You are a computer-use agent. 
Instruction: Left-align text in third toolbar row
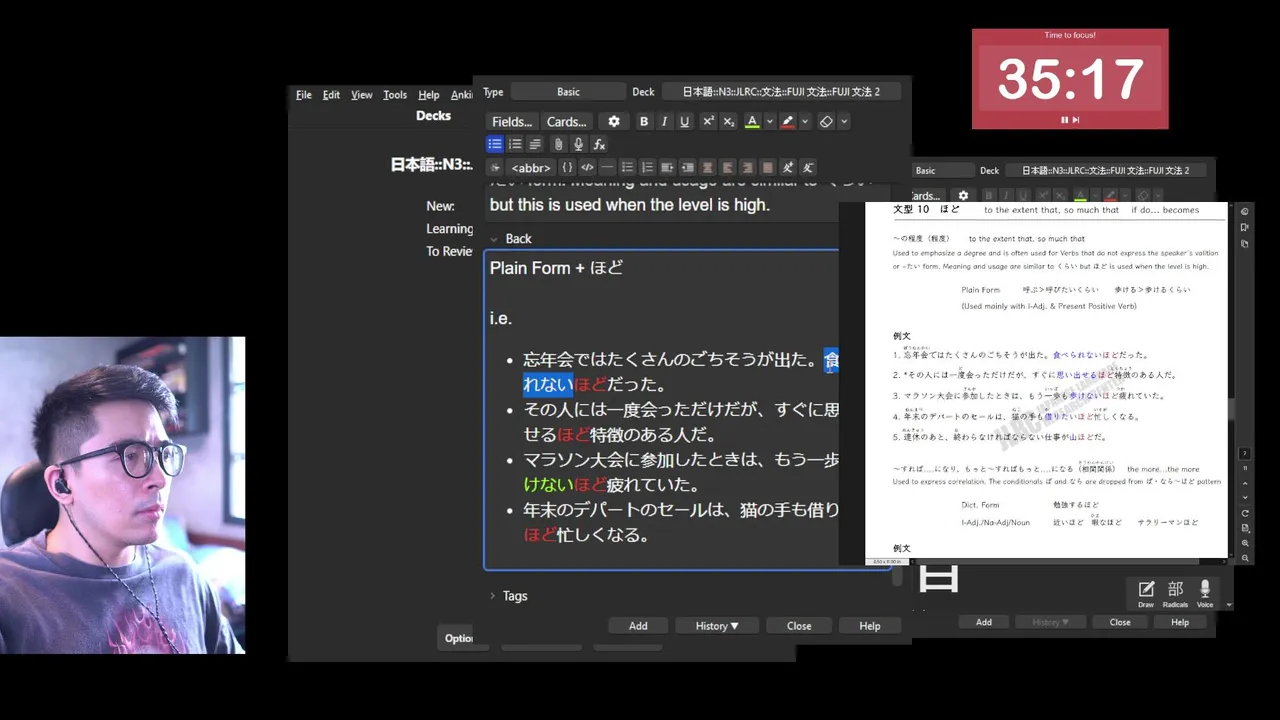728,168
